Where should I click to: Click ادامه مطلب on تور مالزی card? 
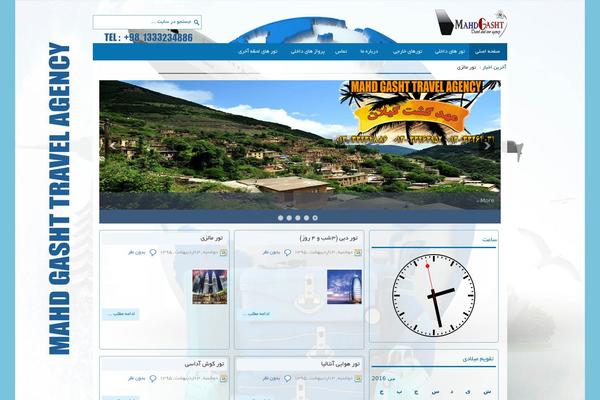click(121, 314)
